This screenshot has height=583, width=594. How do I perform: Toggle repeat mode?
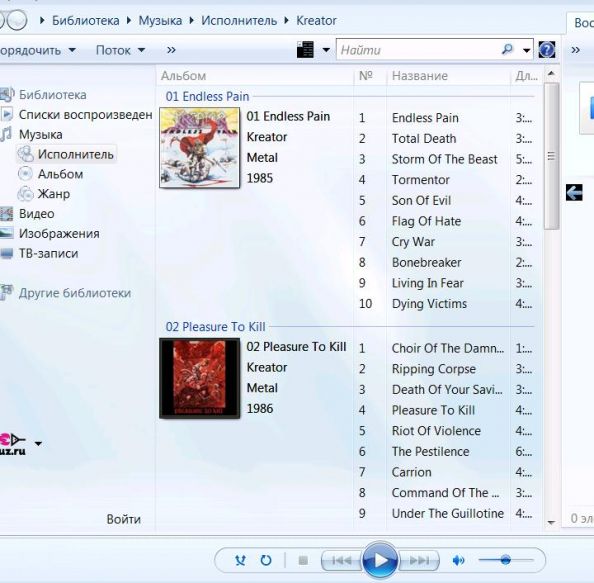pyautogui.click(x=266, y=560)
